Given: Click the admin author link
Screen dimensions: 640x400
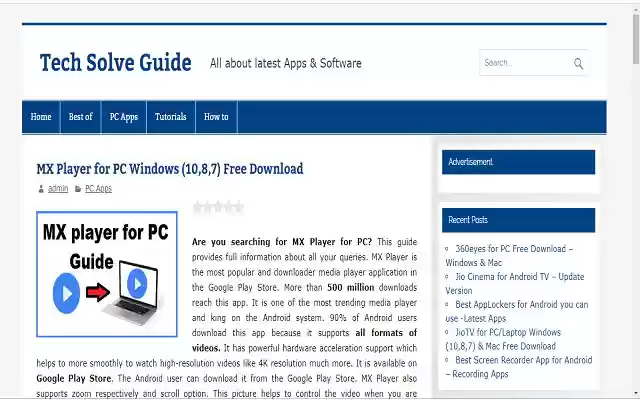Looking at the screenshot, I should coord(58,189).
